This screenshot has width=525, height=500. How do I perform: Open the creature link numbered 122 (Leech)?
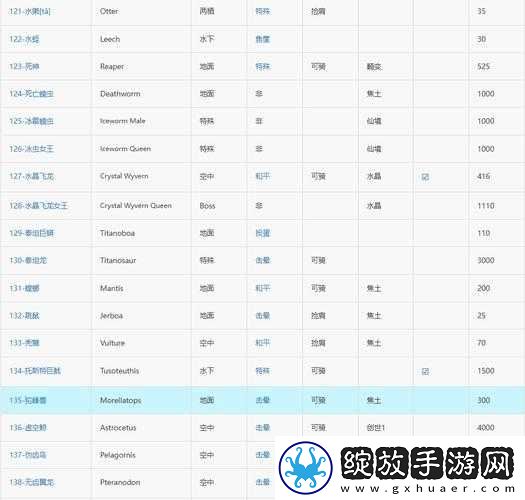click(24, 39)
